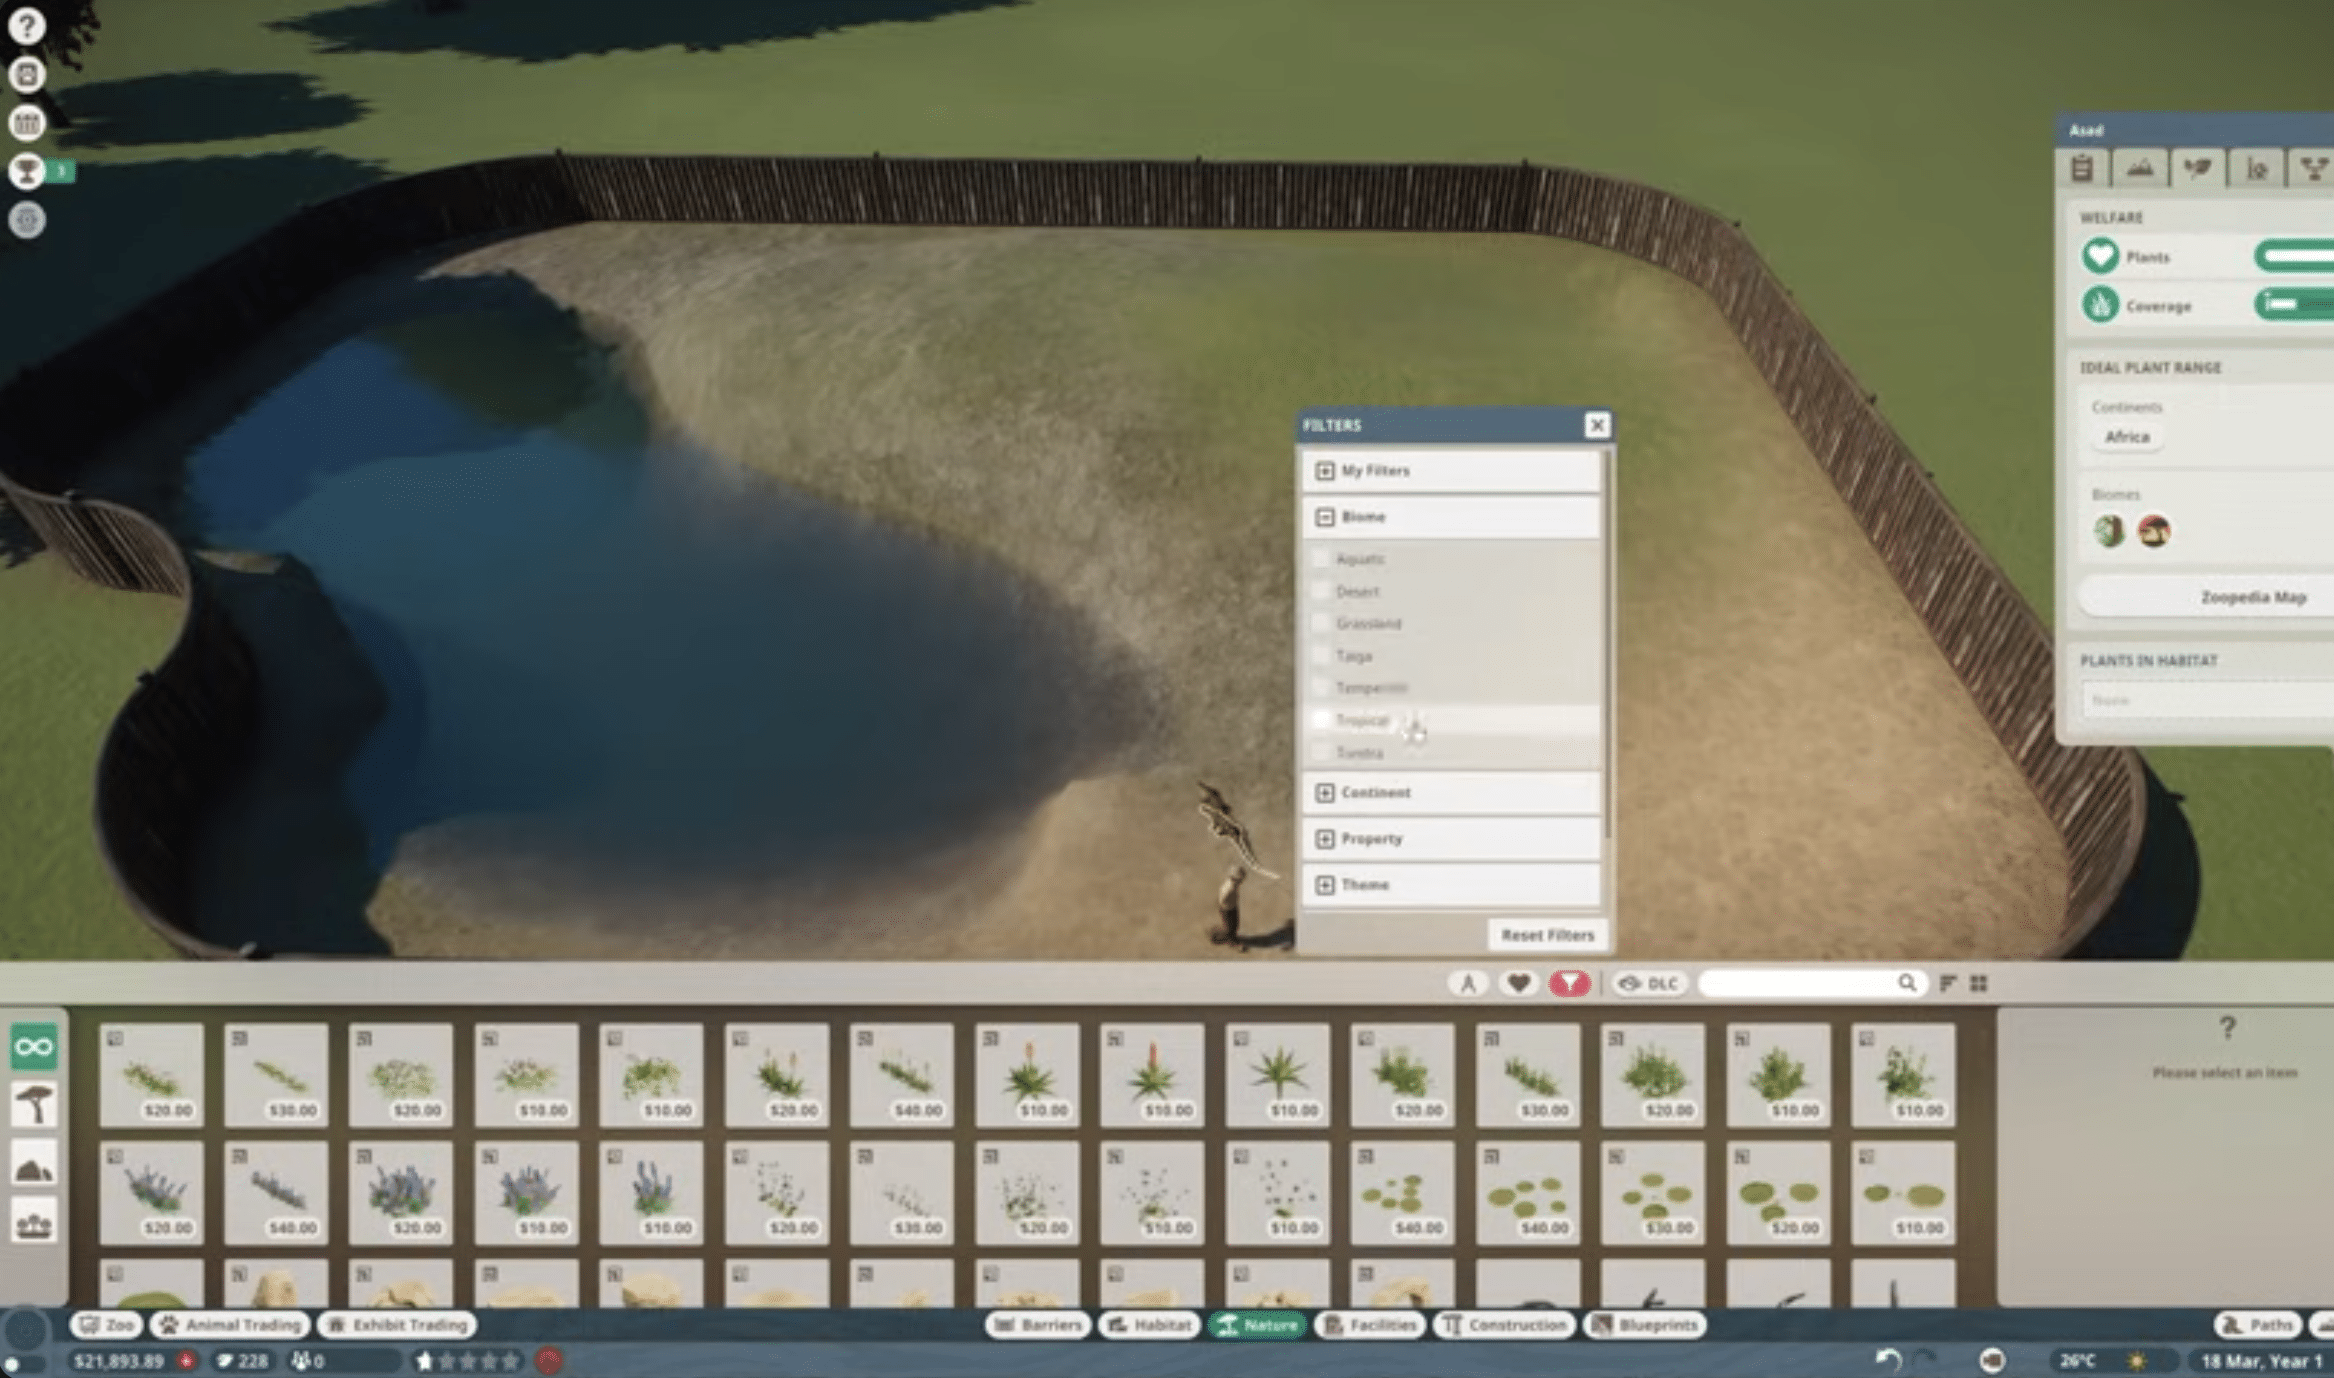Open the clipboard info tab in Asad panel
2334x1378 pixels.
pos(2082,168)
